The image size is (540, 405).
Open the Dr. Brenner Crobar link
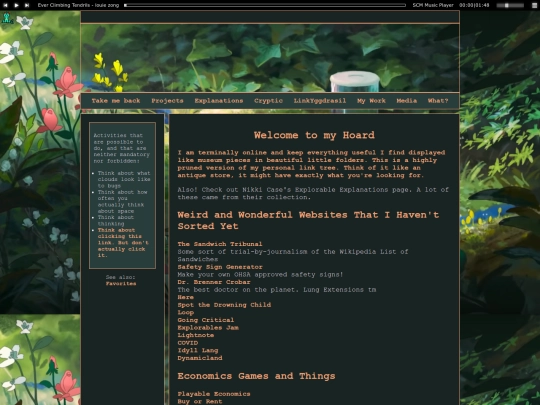click(214, 282)
